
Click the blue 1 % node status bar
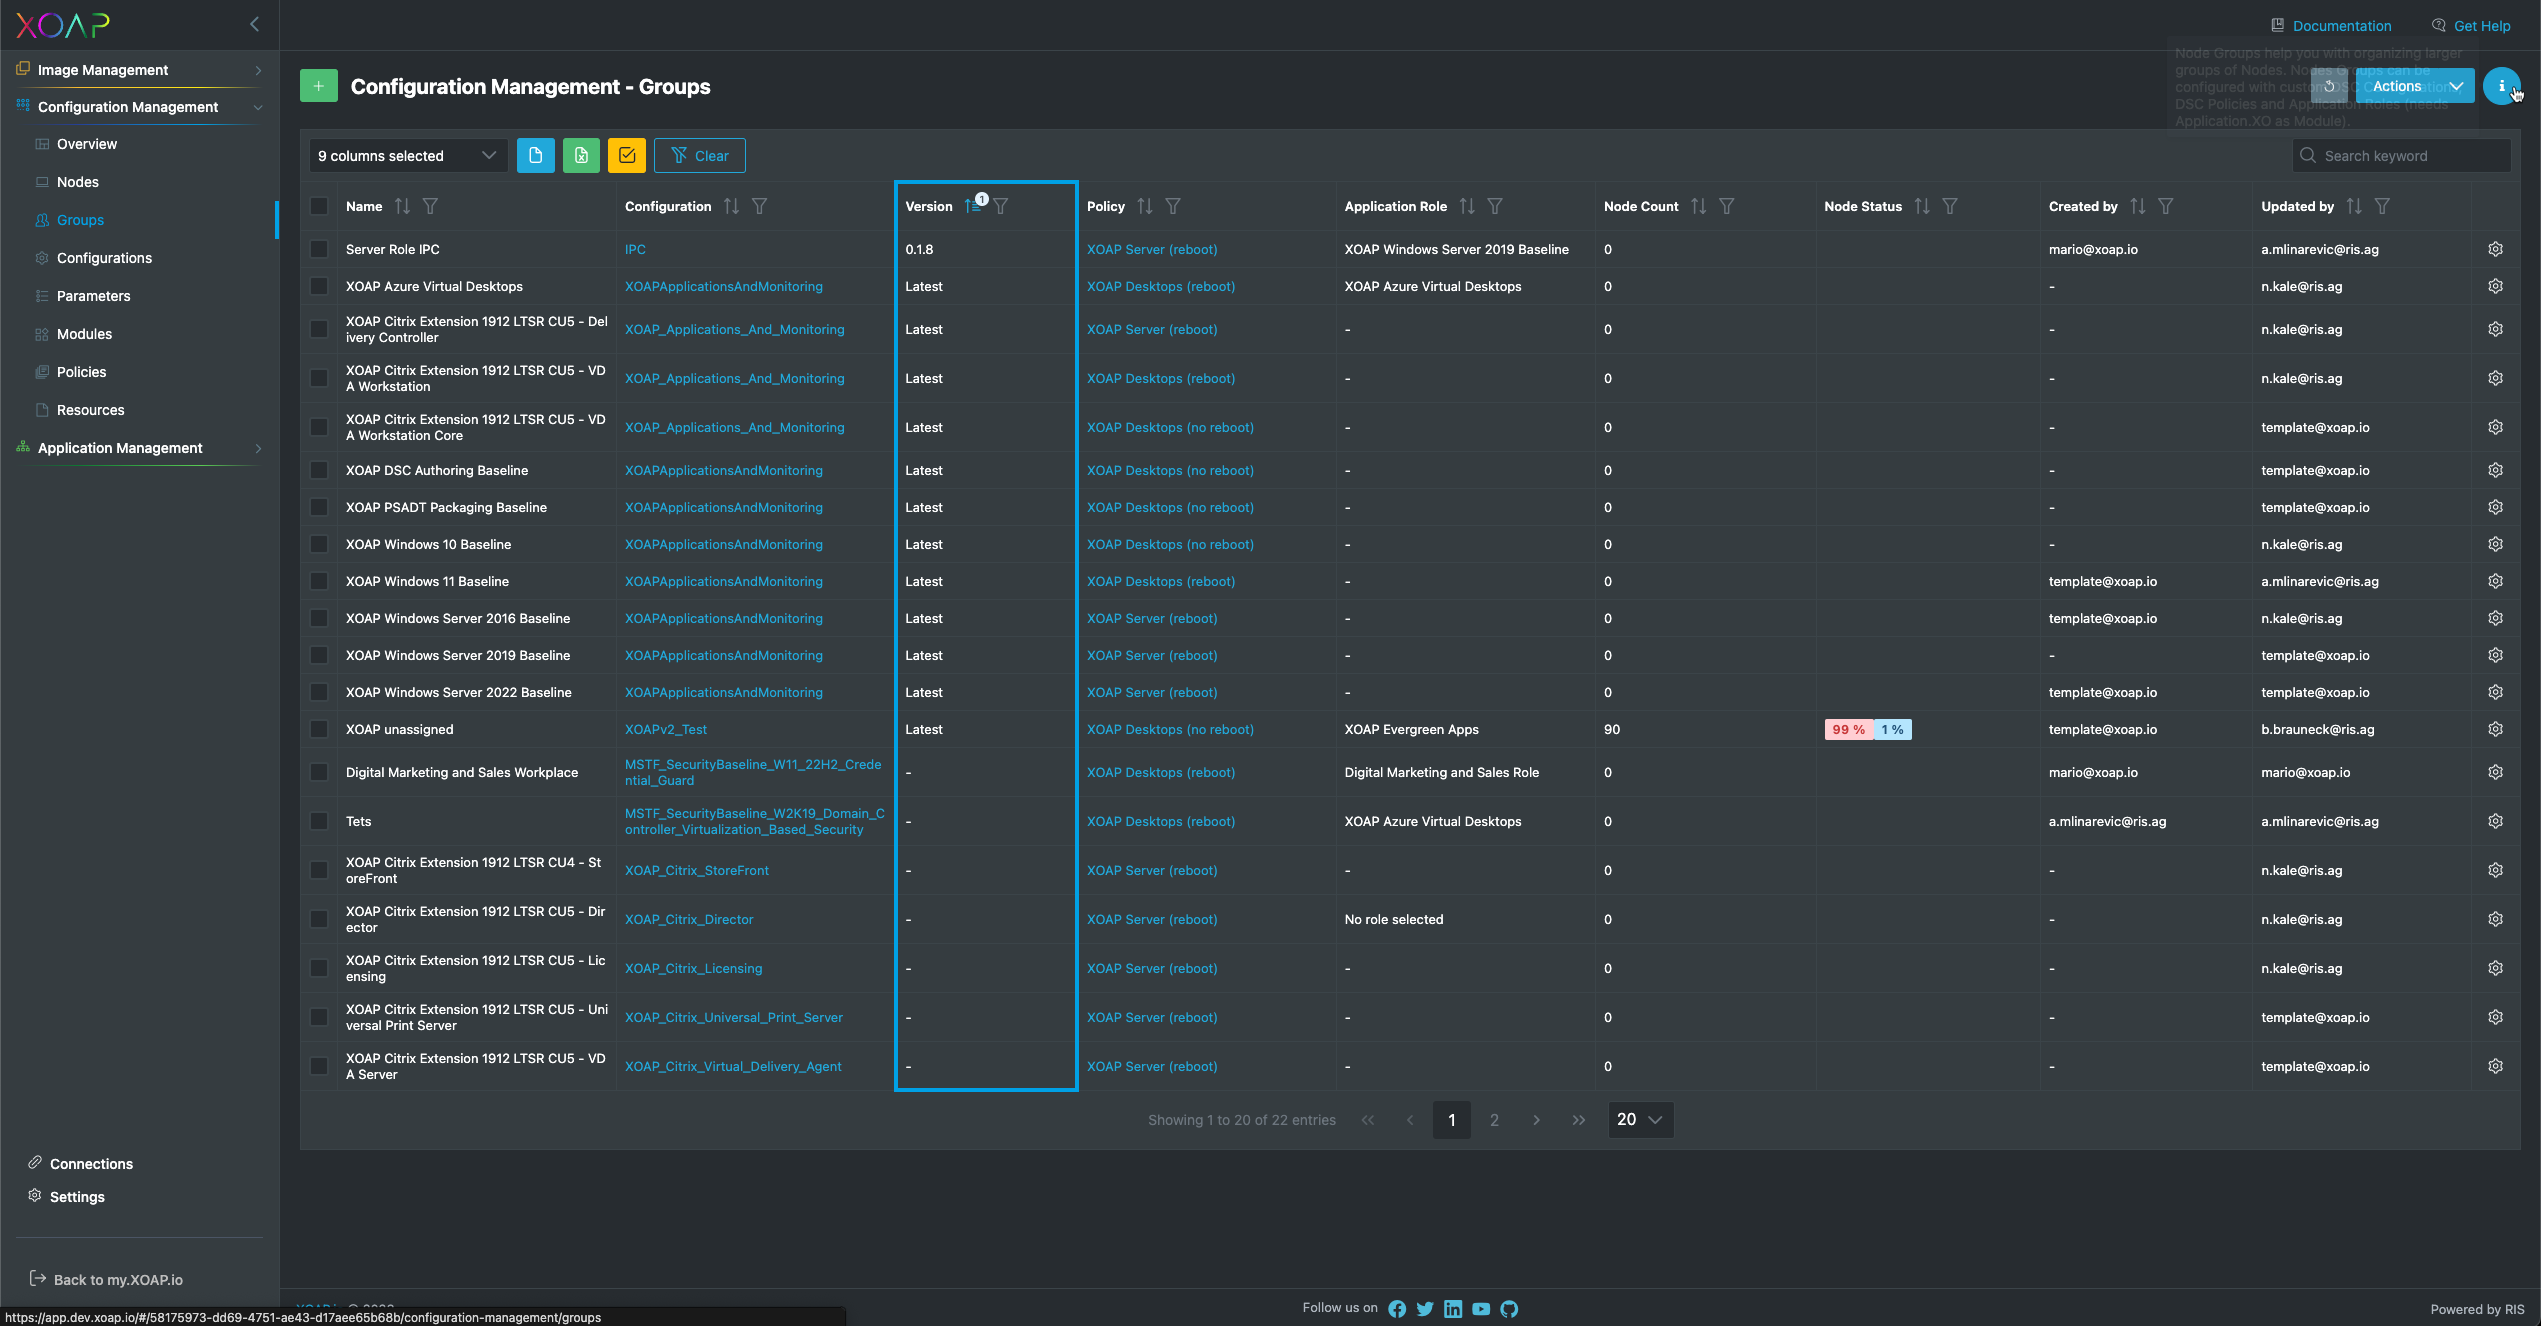click(1891, 729)
